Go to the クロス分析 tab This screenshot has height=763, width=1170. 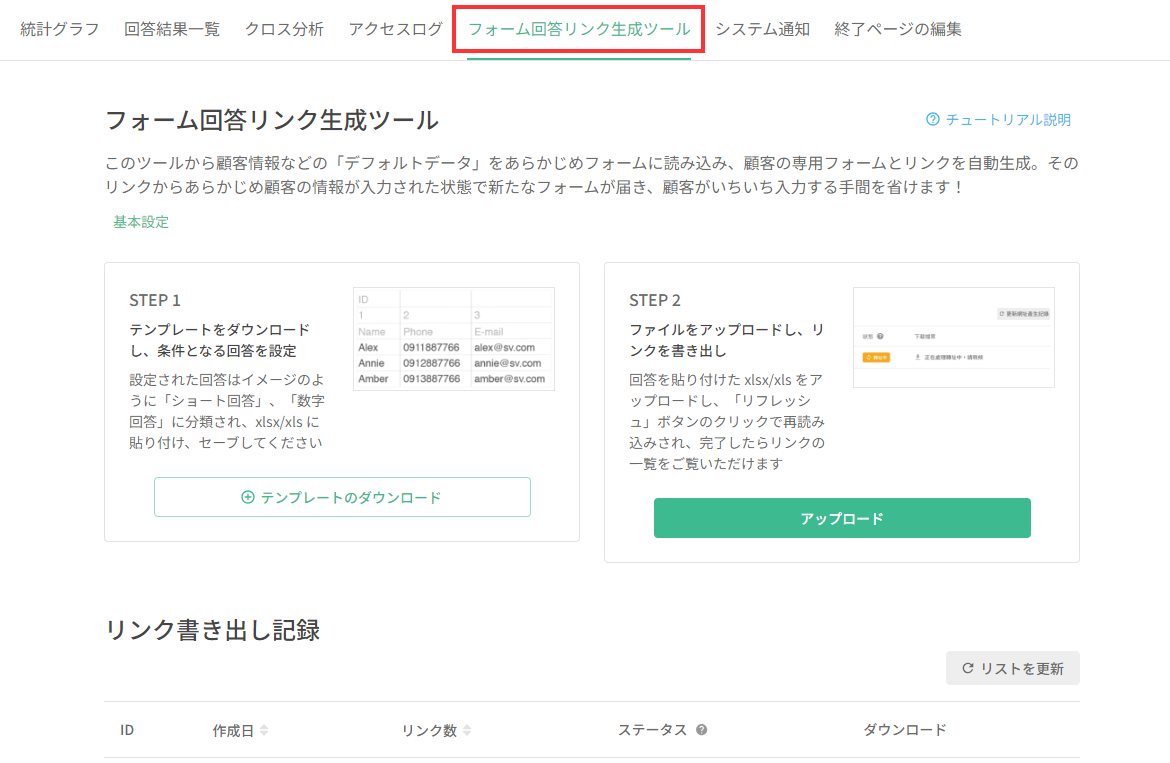point(284,29)
